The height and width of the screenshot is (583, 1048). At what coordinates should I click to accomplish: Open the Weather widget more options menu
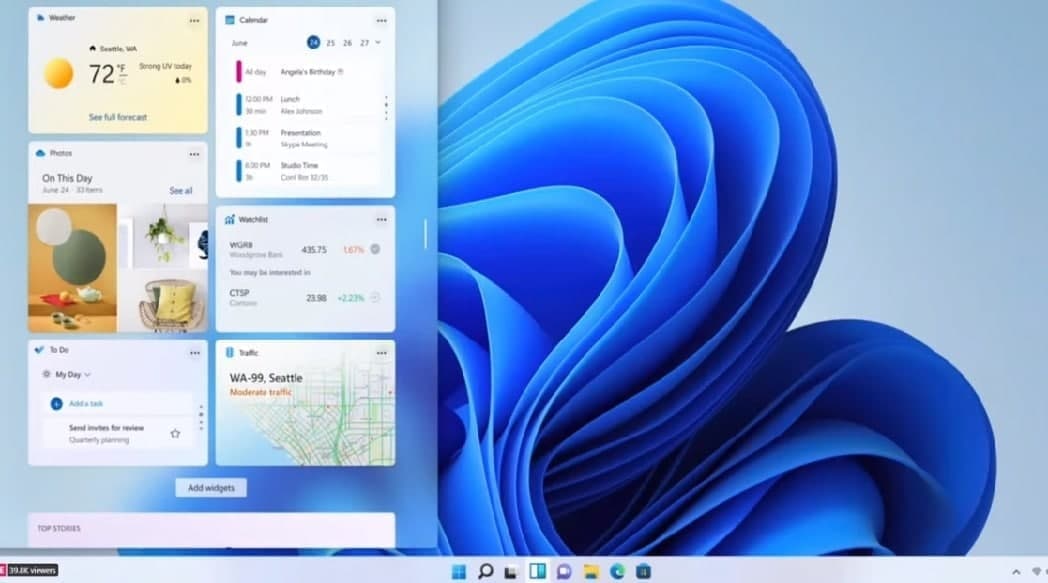pos(194,21)
